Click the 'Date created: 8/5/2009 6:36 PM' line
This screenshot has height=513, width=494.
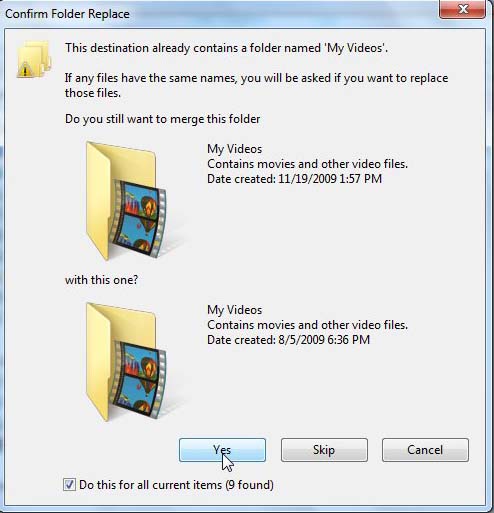click(x=288, y=340)
